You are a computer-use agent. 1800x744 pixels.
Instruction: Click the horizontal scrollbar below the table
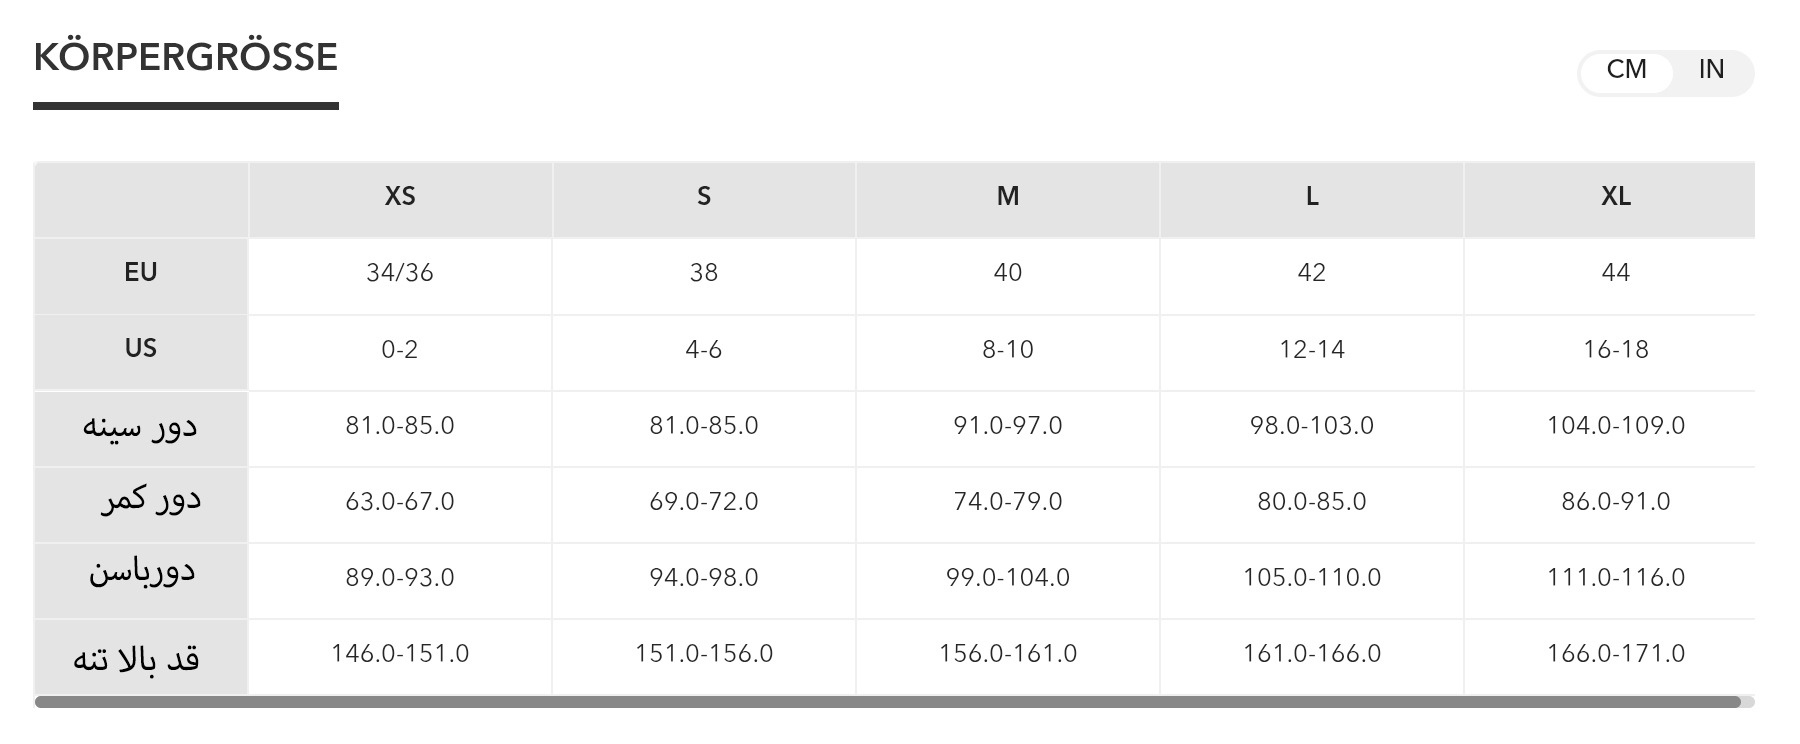click(x=887, y=702)
